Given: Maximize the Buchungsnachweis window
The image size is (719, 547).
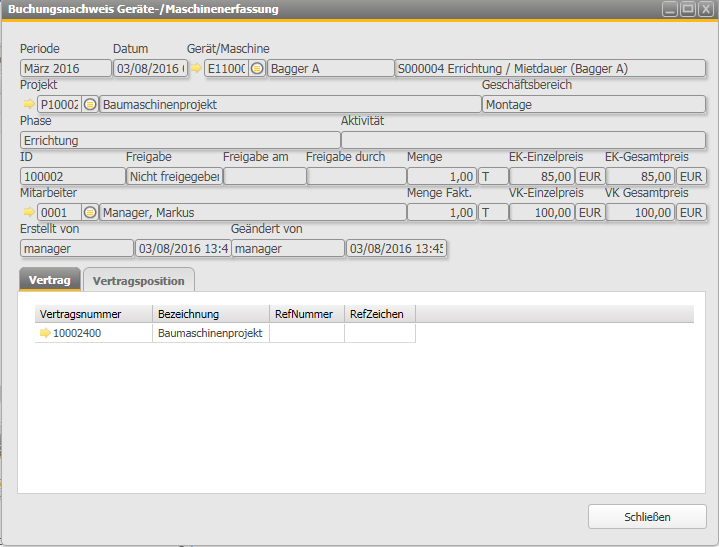Looking at the screenshot, I should coord(688,9).
